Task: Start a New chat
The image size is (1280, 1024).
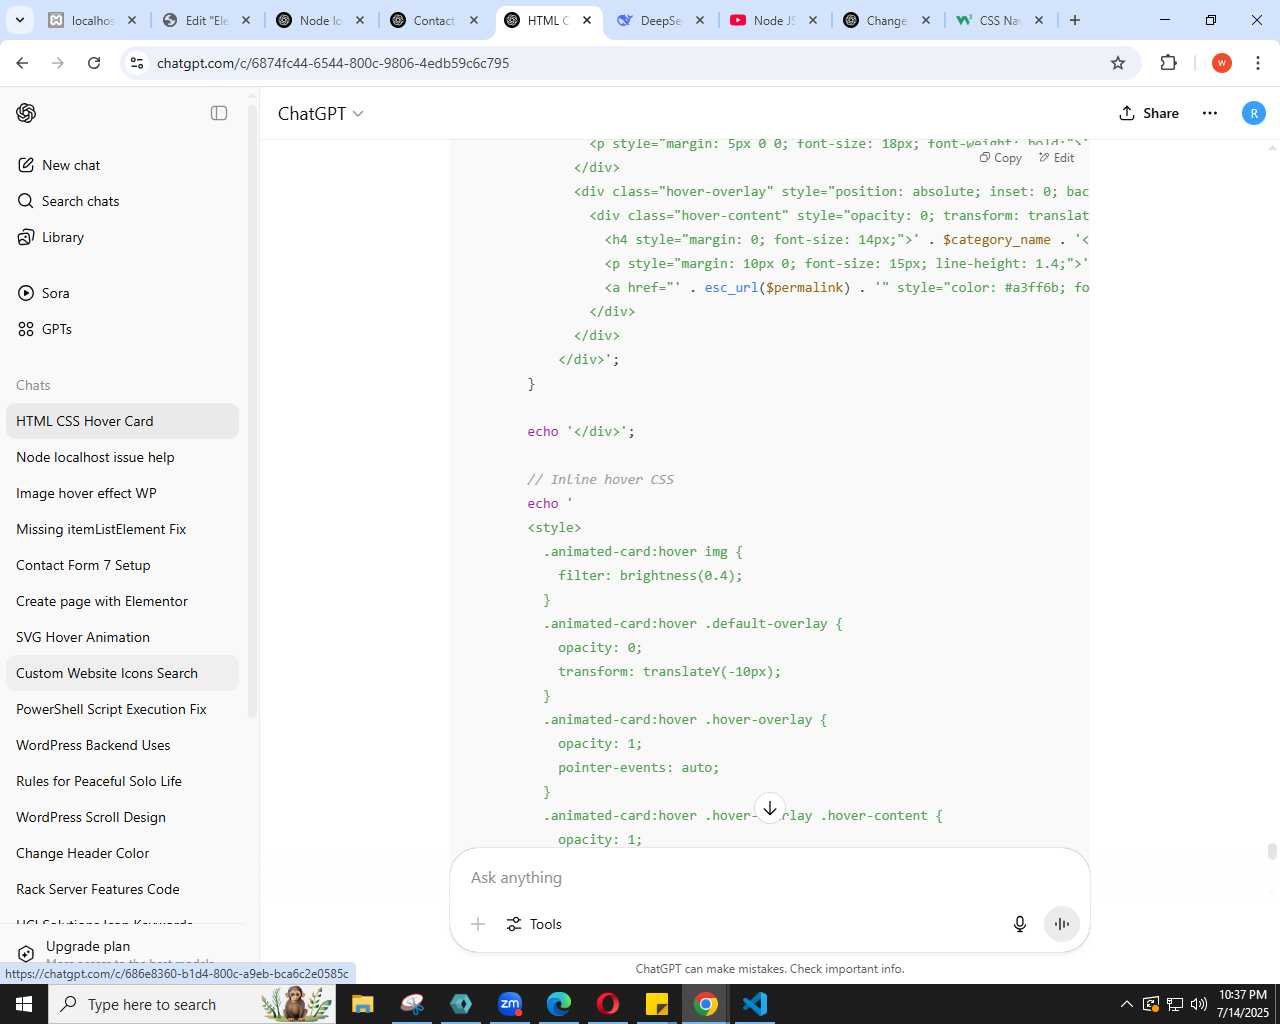Action: pos(122,165)
